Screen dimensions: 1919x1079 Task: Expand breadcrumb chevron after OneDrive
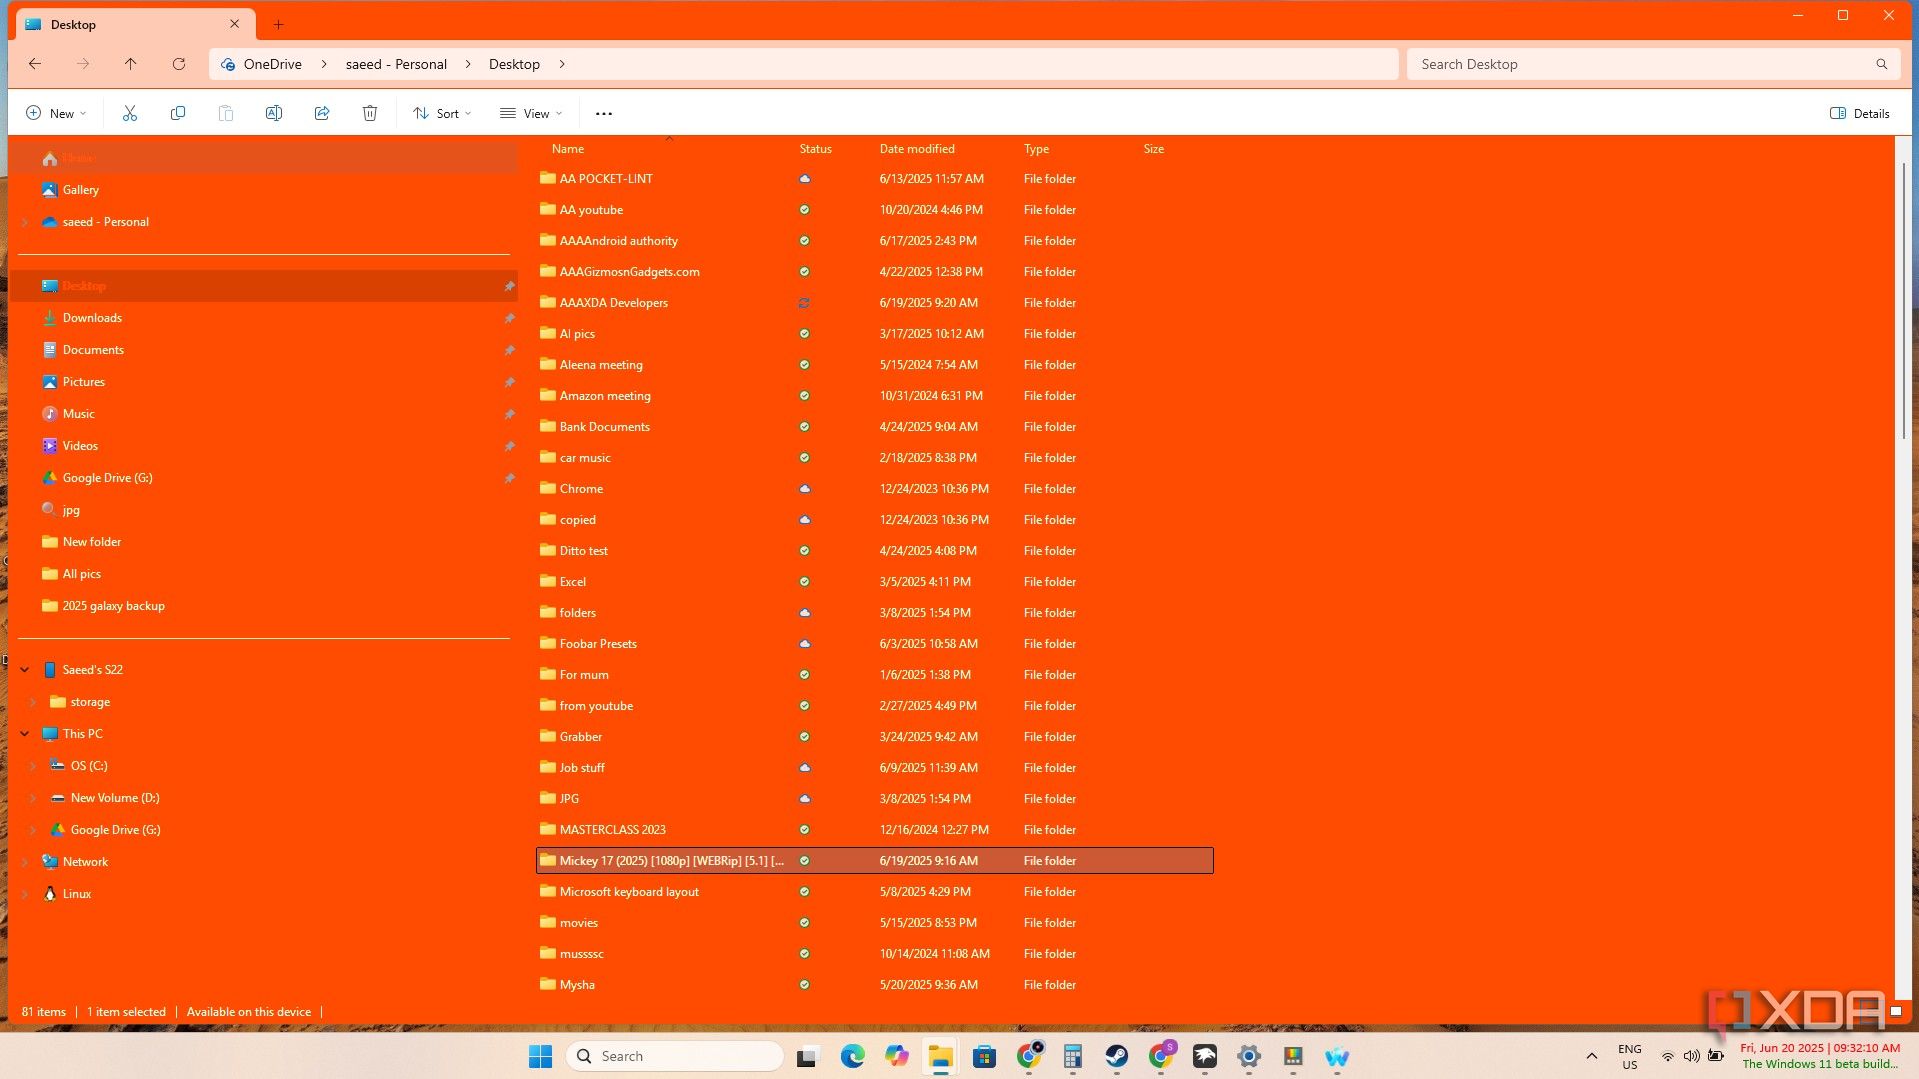[x=324, y=64]
